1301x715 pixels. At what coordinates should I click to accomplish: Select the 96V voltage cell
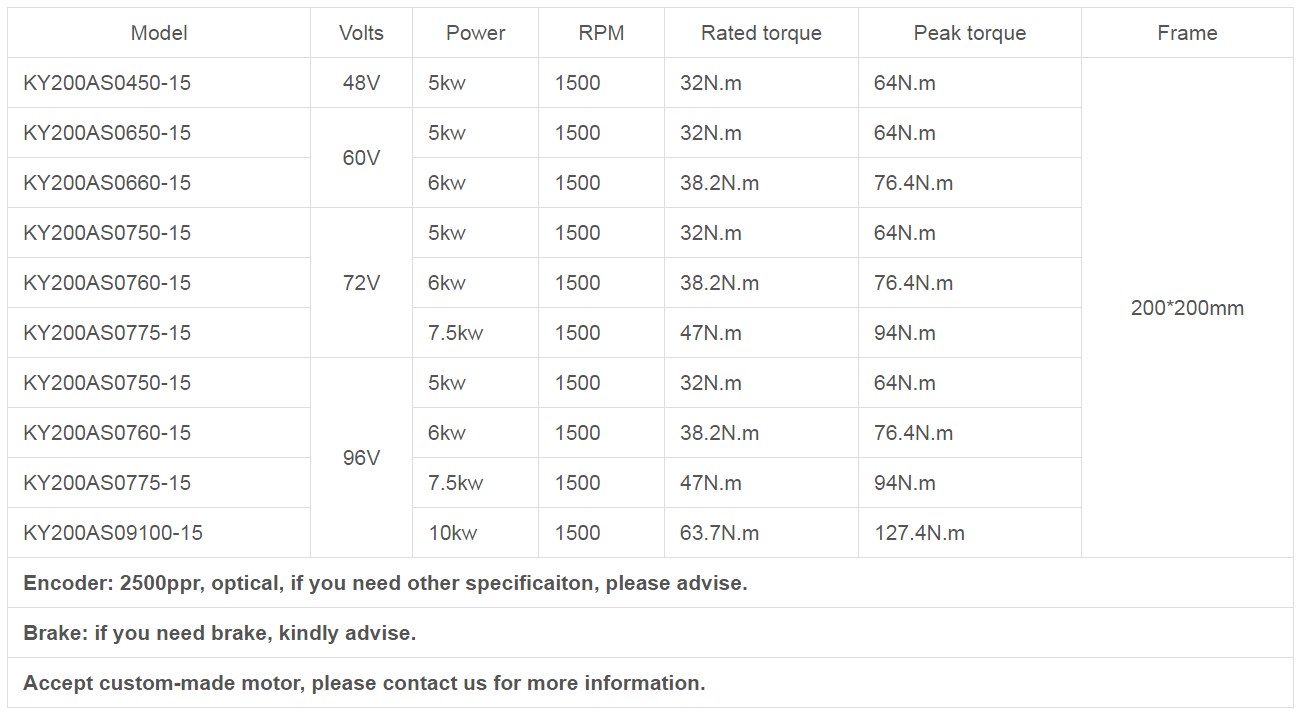(361, 458)
